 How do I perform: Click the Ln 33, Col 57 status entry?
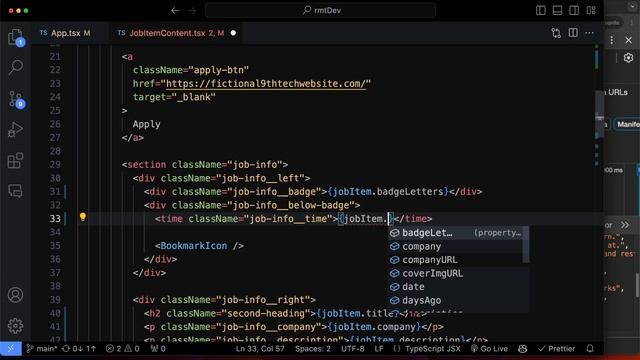[x=260, y=349]
